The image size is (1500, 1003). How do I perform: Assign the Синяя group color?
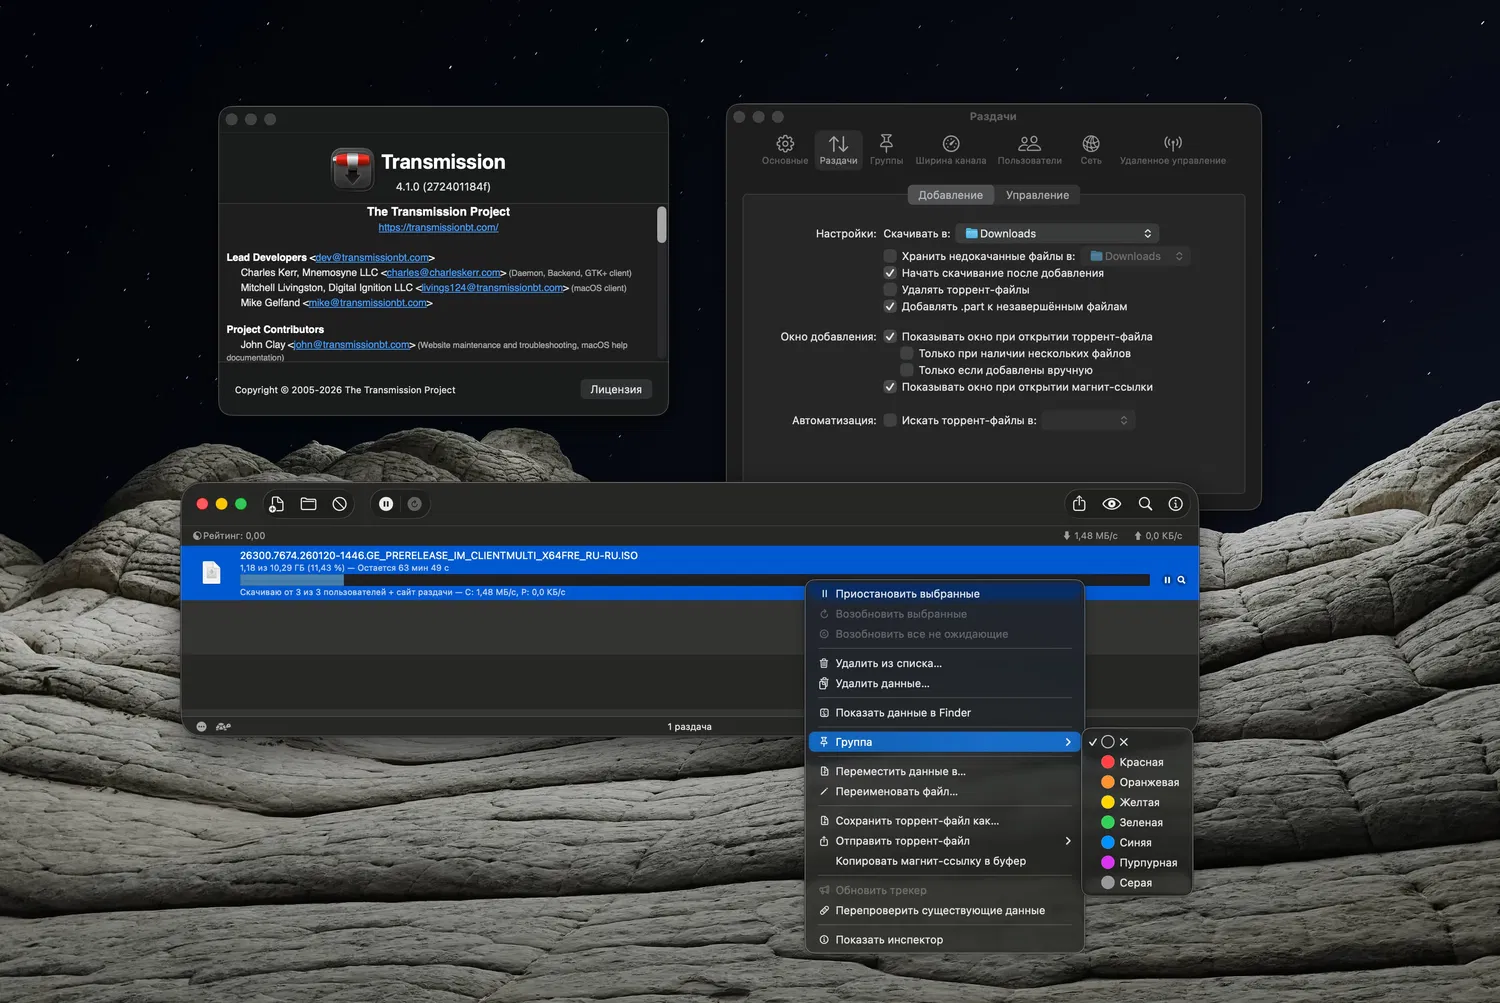[x=1137, y=842]
